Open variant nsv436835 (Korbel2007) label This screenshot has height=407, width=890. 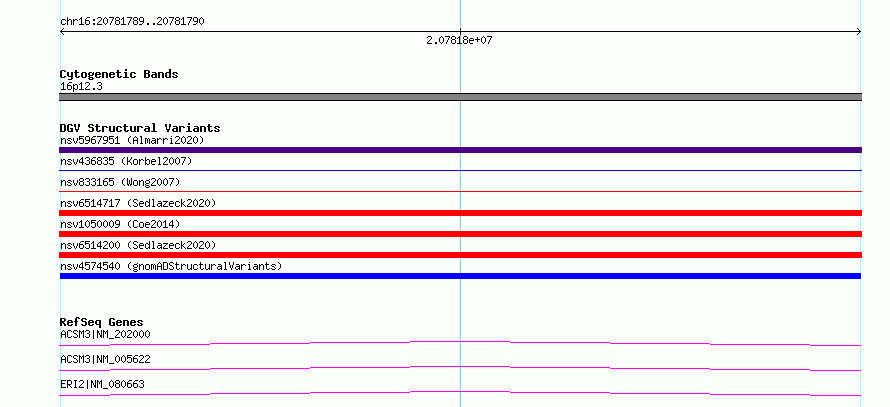pyautogui.click(x=126, y=161)
